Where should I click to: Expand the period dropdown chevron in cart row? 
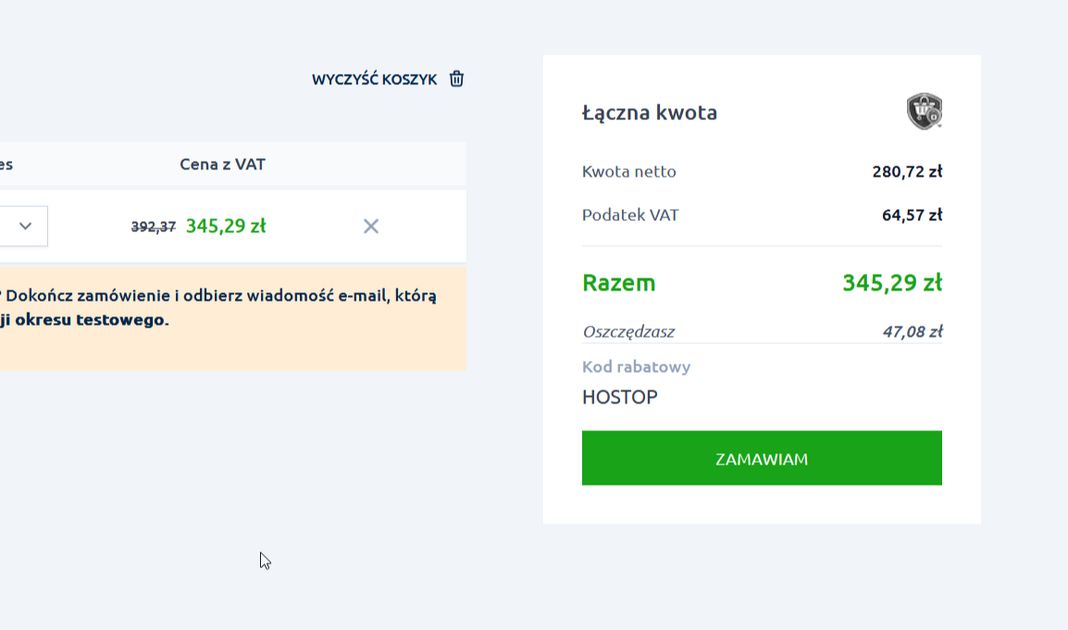[25, 226]
